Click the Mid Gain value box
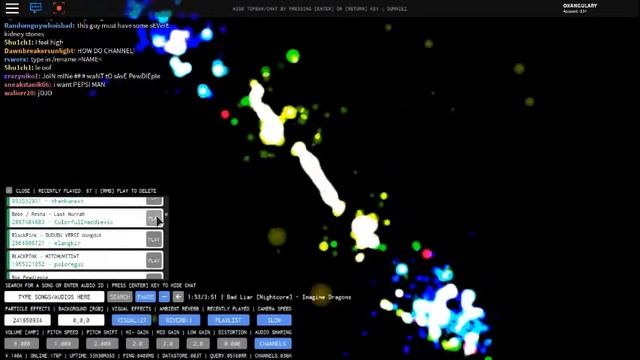 (168, 344)
